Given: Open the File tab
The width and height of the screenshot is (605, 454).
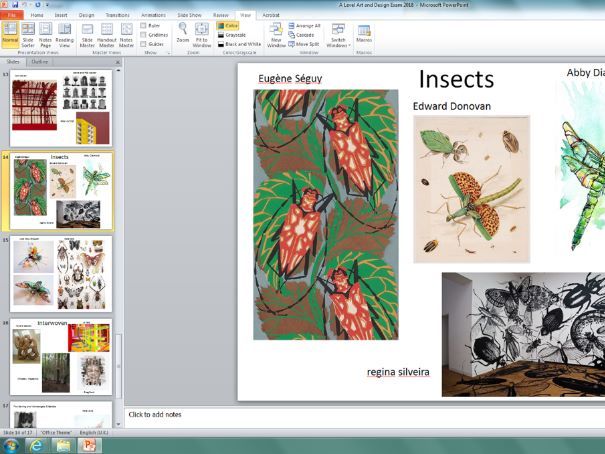Looking at the screenshot, I should [x=12, y=15].
